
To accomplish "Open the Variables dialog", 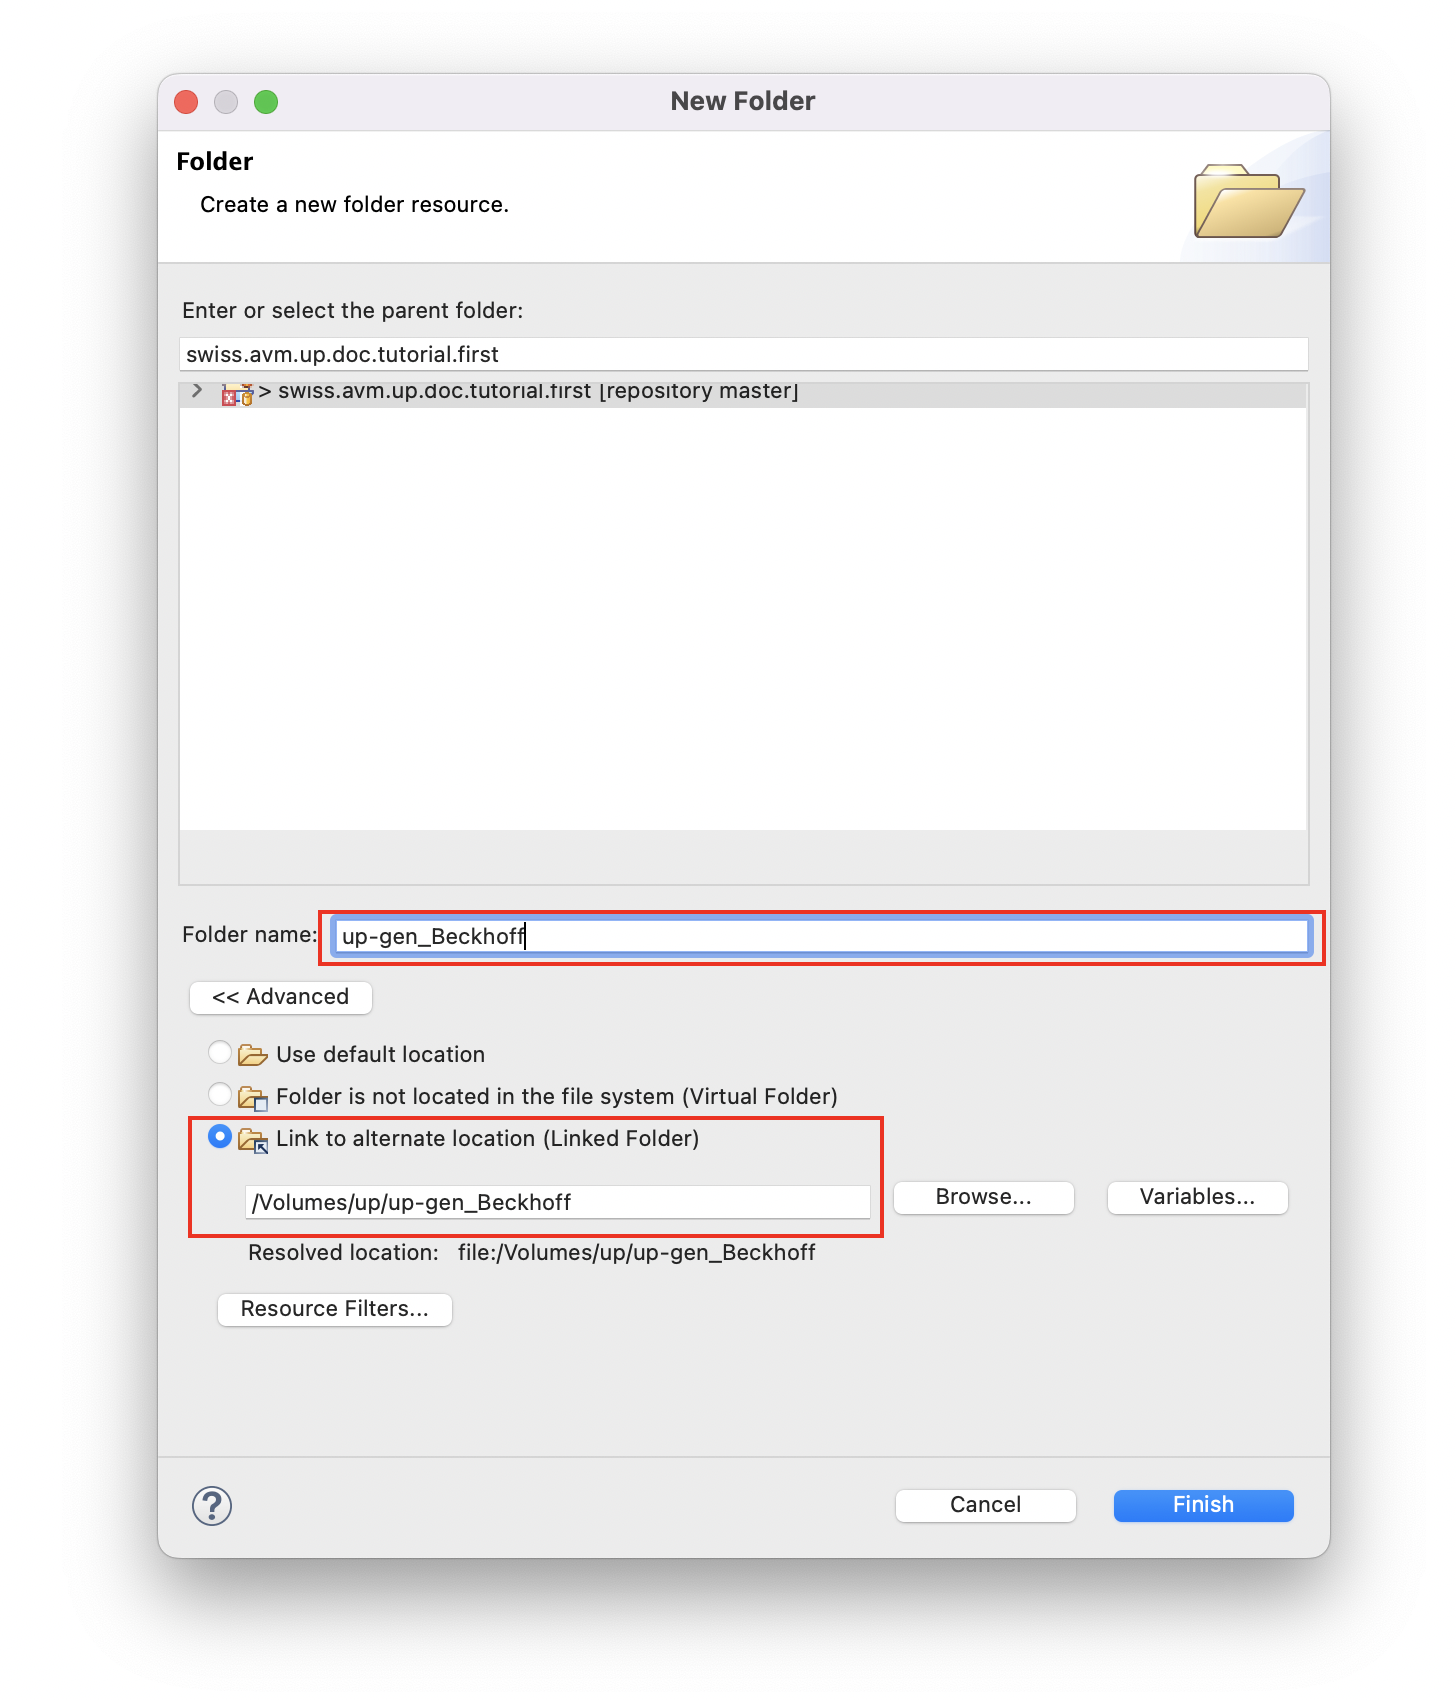I will click(1197, 1197).
